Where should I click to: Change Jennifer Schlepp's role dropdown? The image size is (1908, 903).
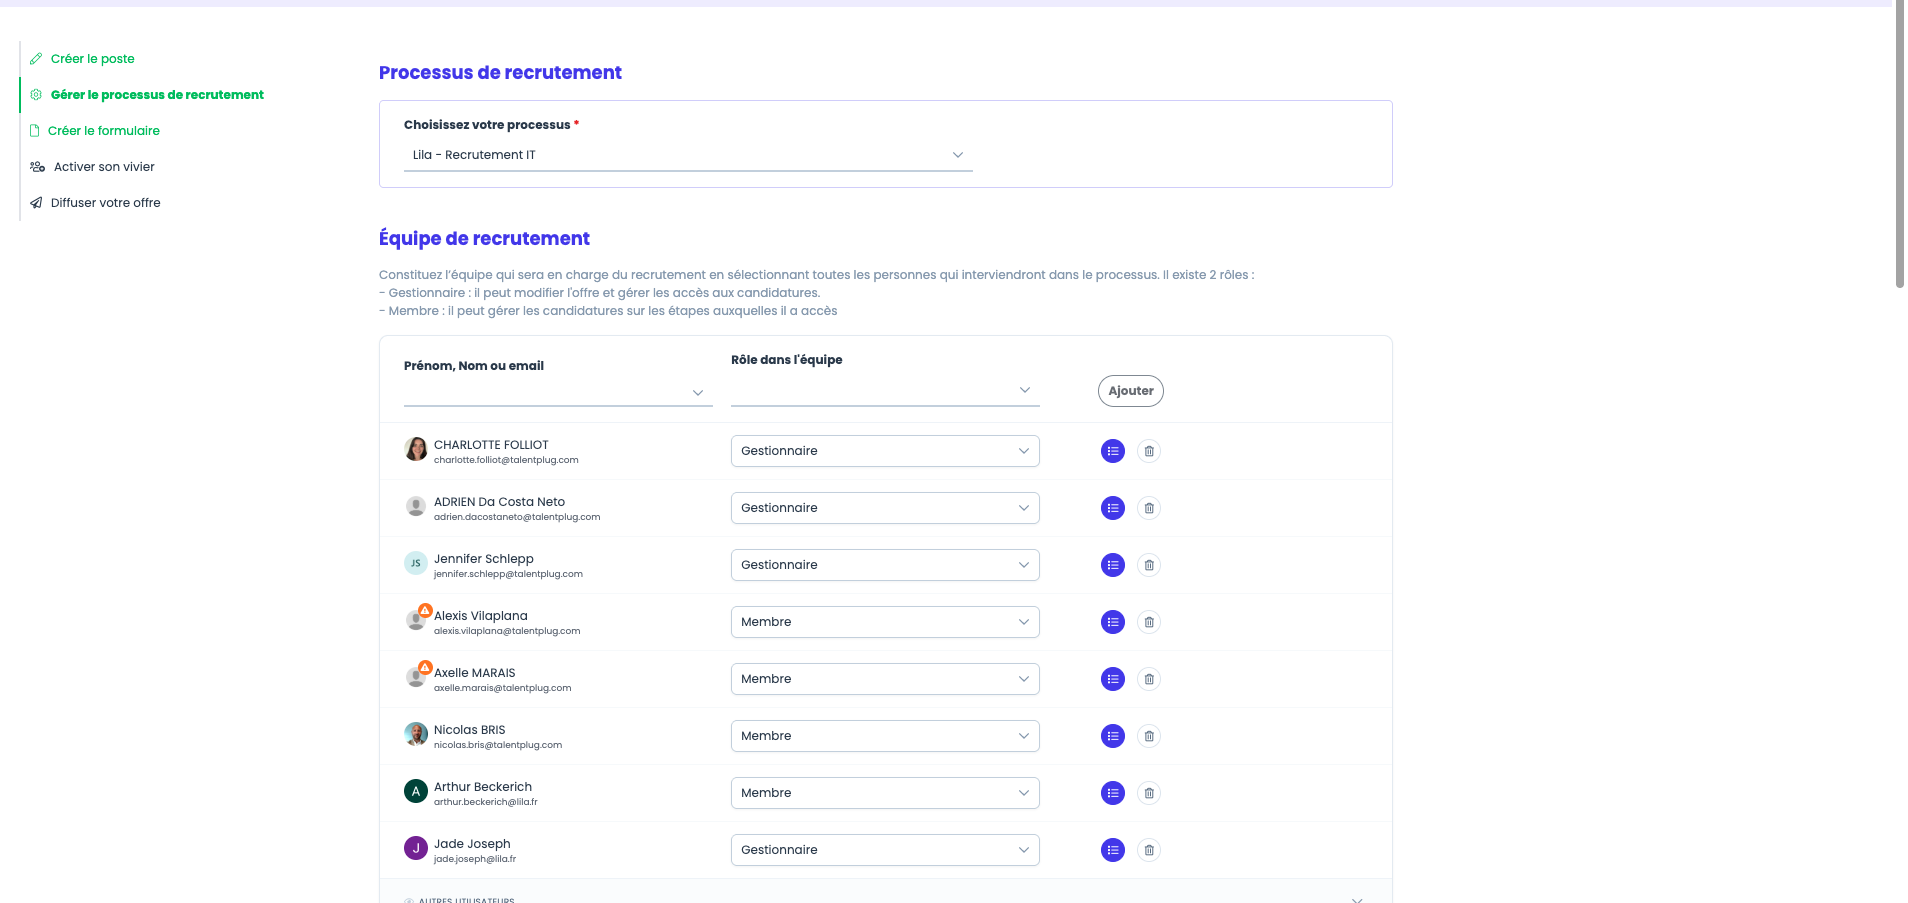[885, 565]
